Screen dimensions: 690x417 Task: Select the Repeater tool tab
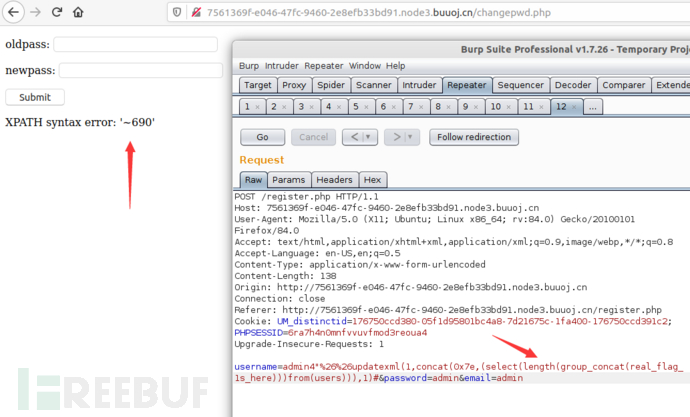click(x=466, y=85)
